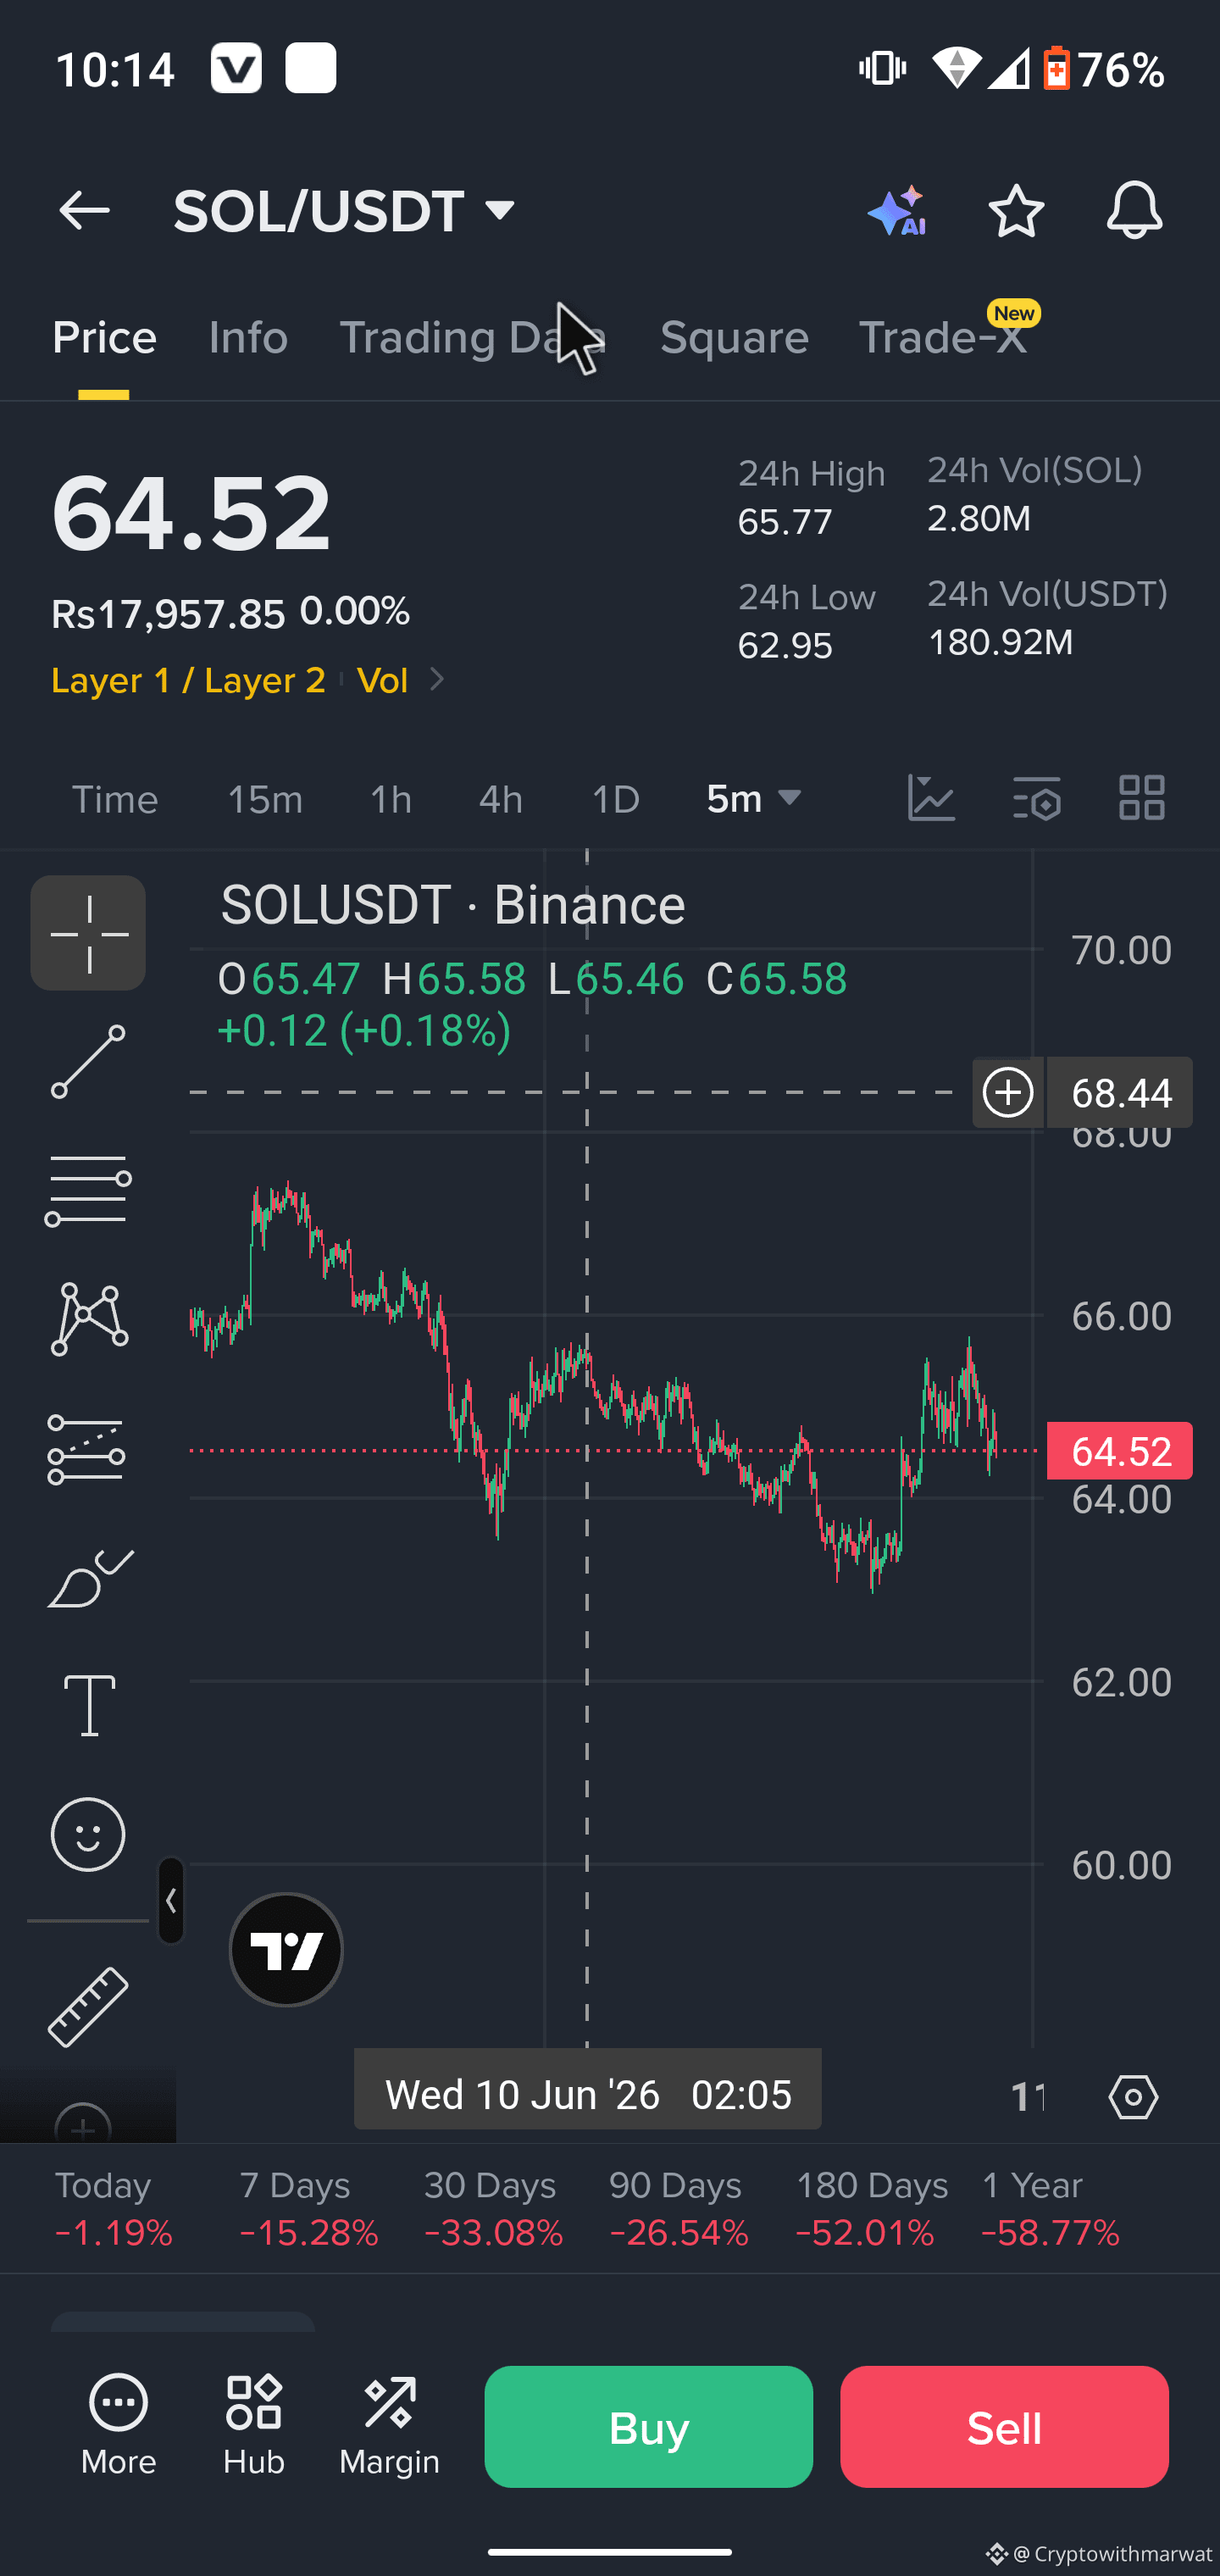Open the AI assistant sparkle icon
This screenshot has width=1220, height=2576.
897,211
